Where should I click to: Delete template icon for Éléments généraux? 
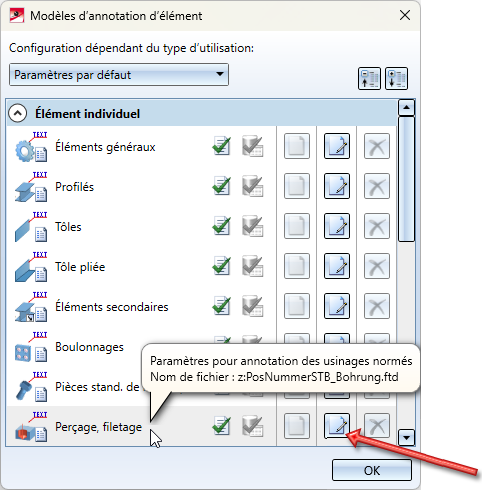pyautogui.click(x=377, y=146)
